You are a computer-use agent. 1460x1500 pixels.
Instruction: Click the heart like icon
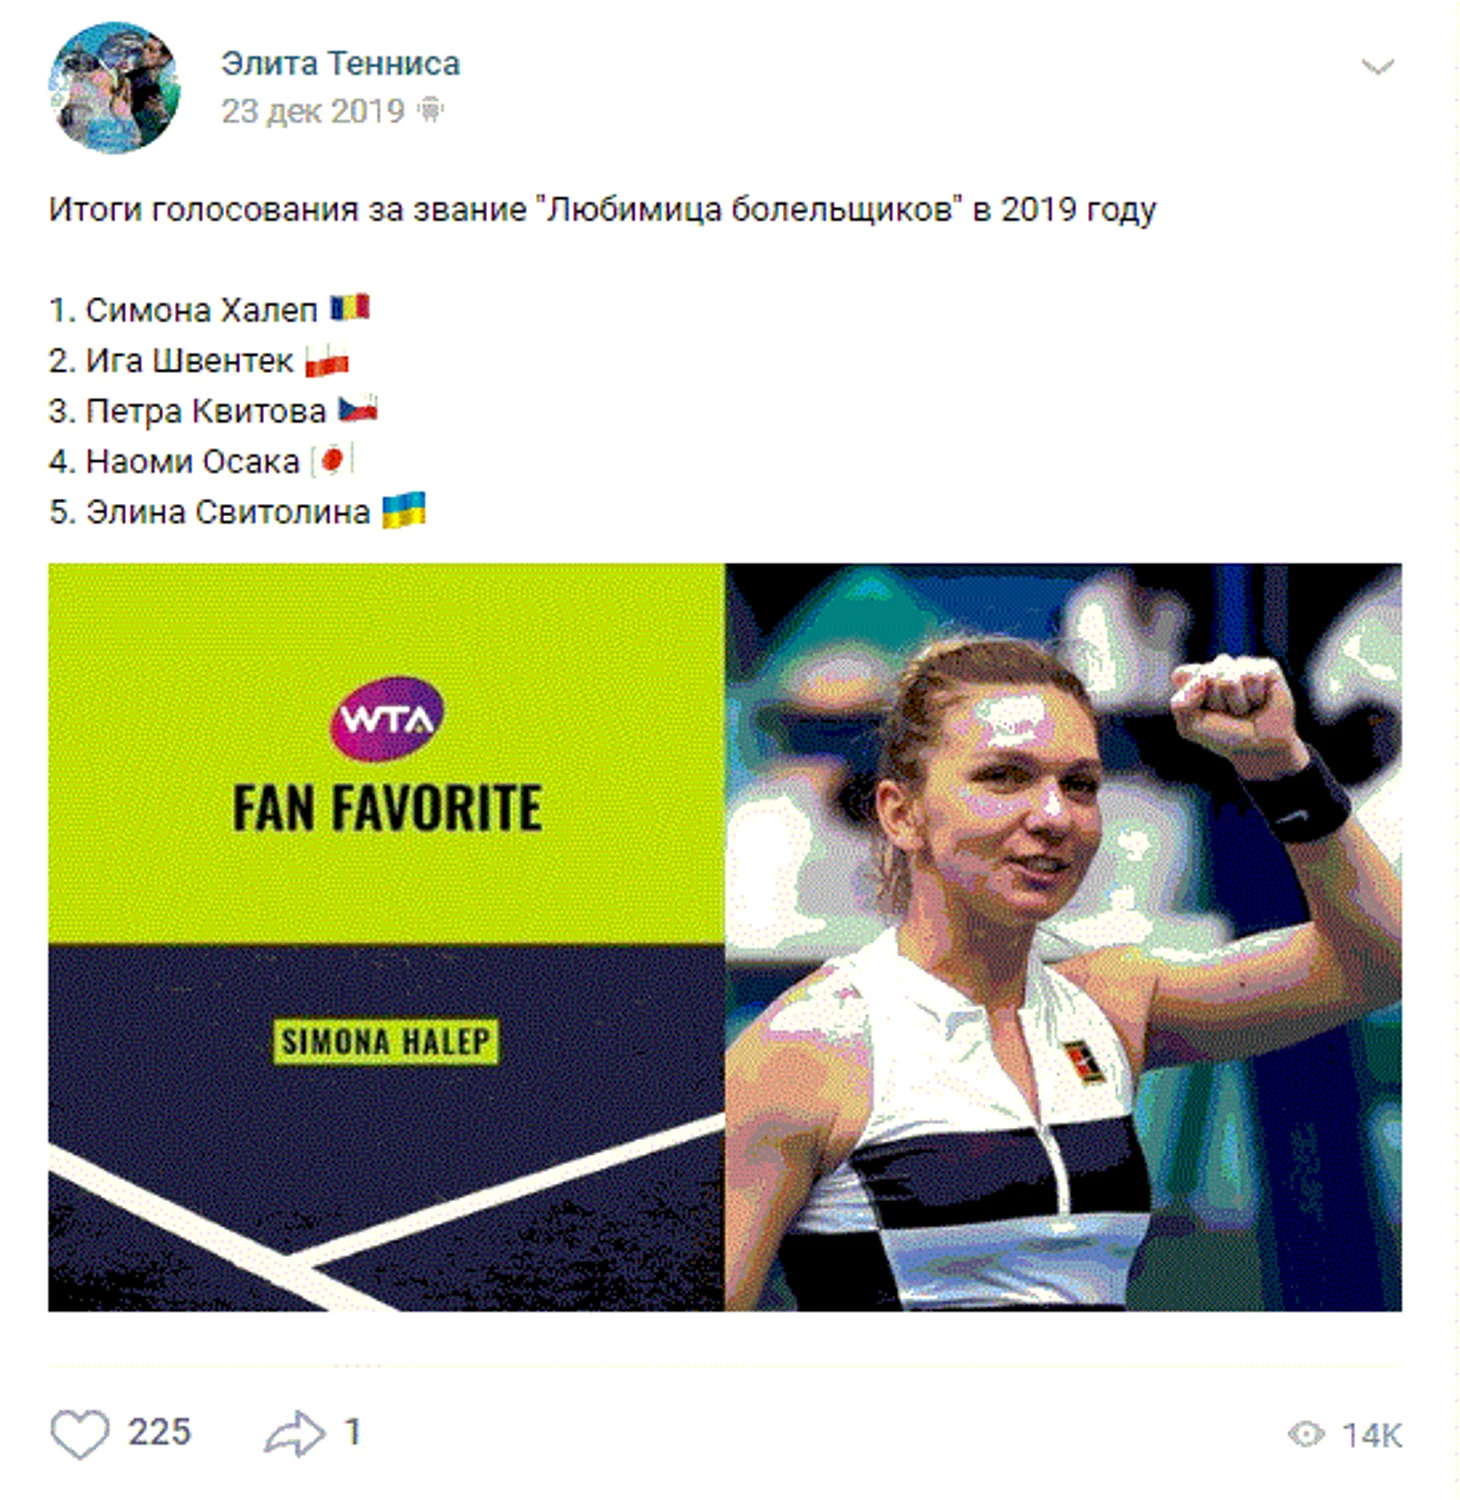pyautogui.click(x=79, y=1433)
